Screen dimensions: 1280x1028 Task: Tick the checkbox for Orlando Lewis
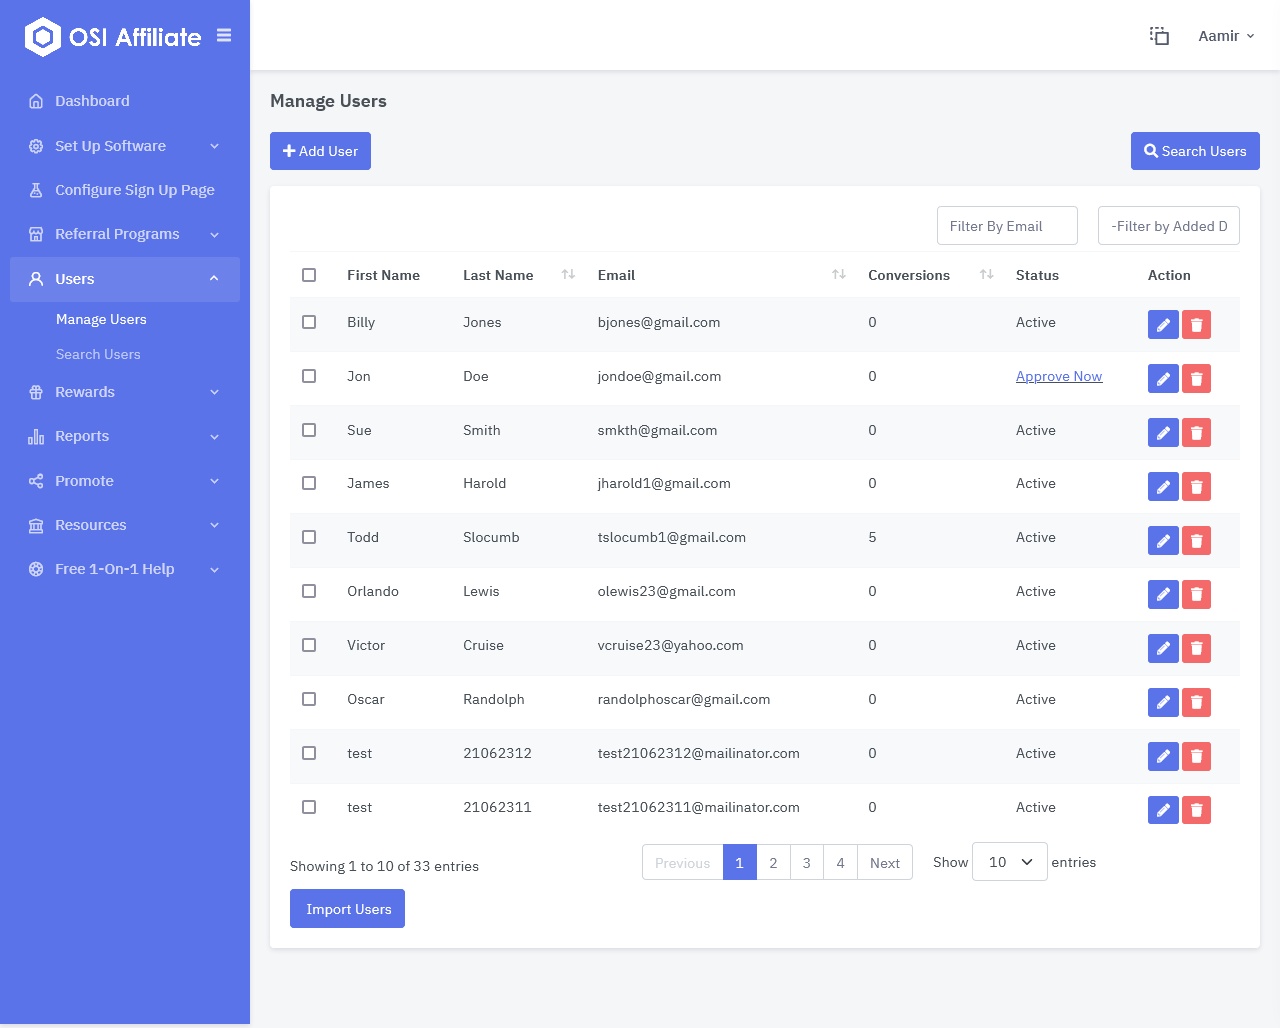[x=309, y=591]
